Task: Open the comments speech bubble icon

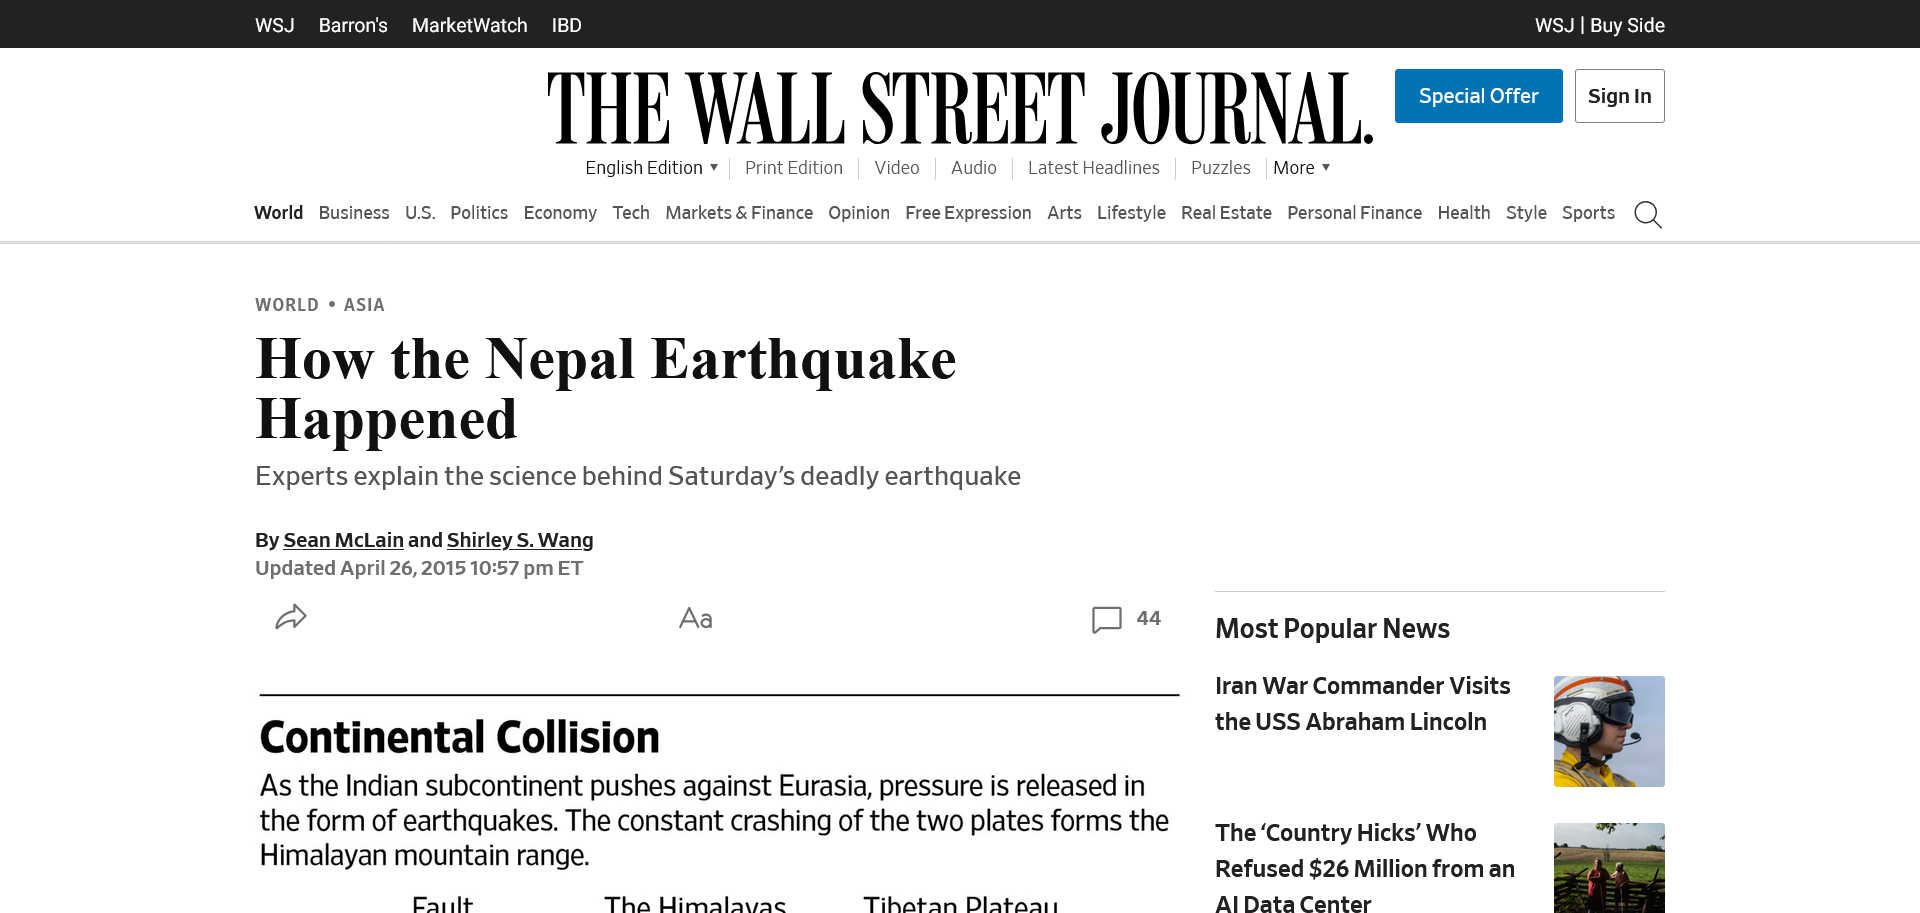Action: 1106,619
